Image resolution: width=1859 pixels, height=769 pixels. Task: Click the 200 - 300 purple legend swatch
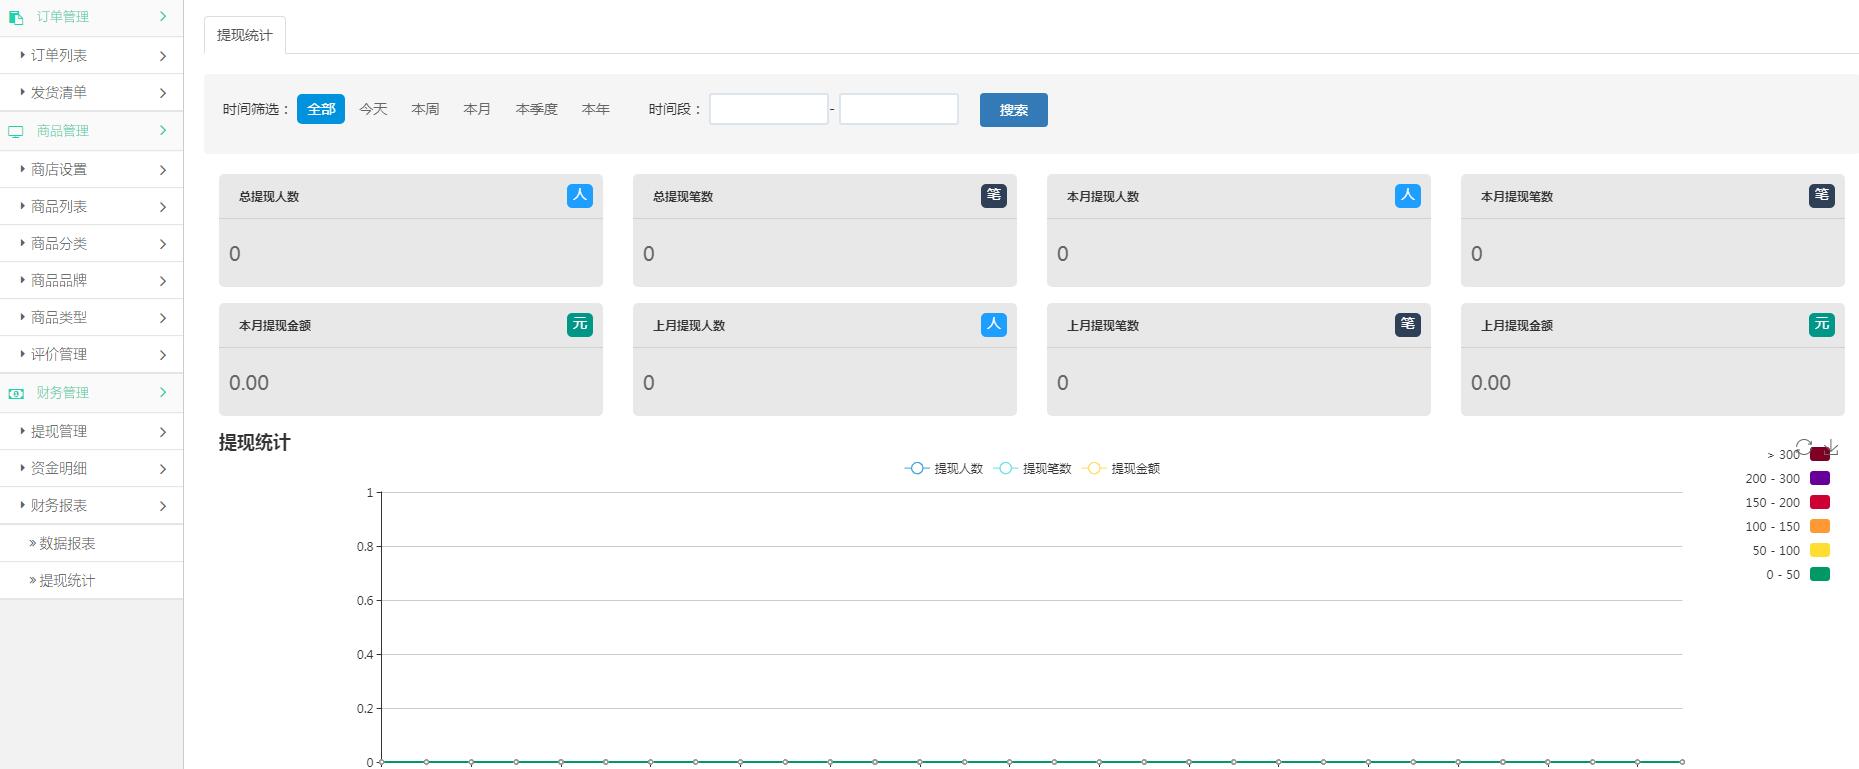coord(1820,478)
